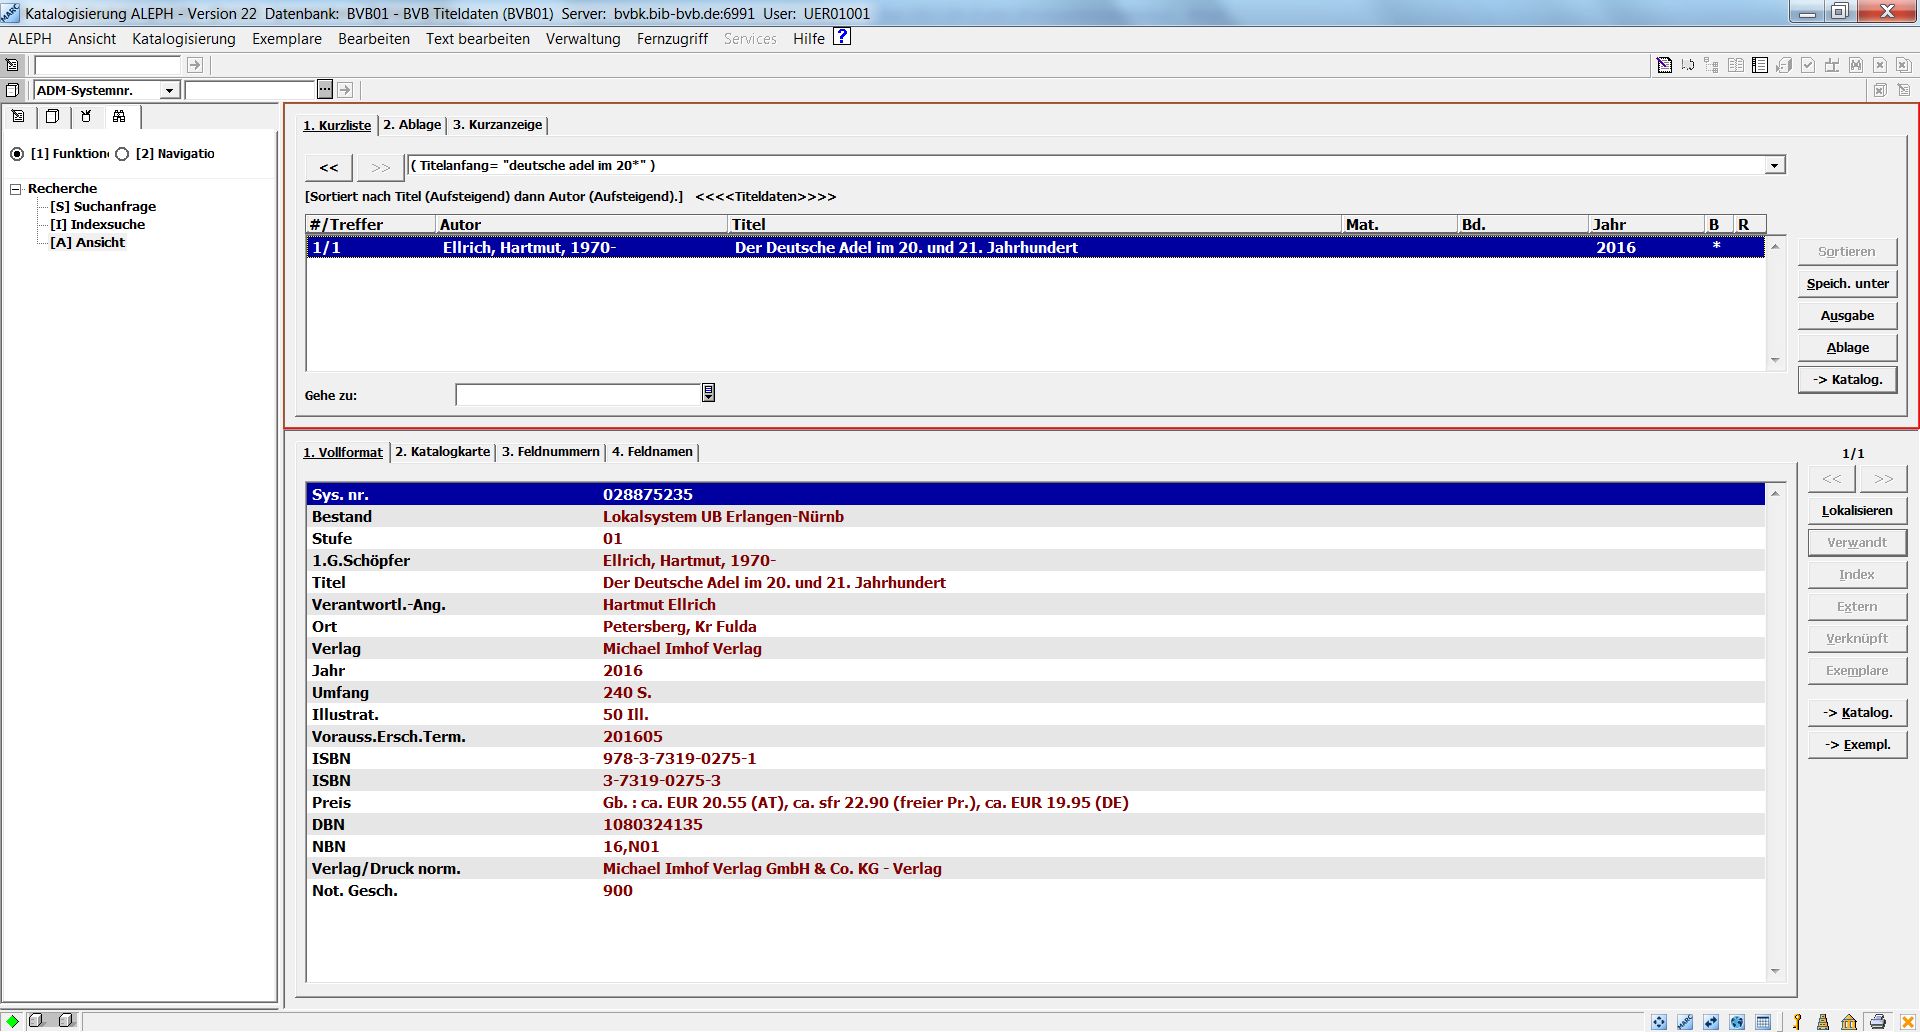Click the Gehe zu input field
Screen dimensions: 1920x1032
578,395
